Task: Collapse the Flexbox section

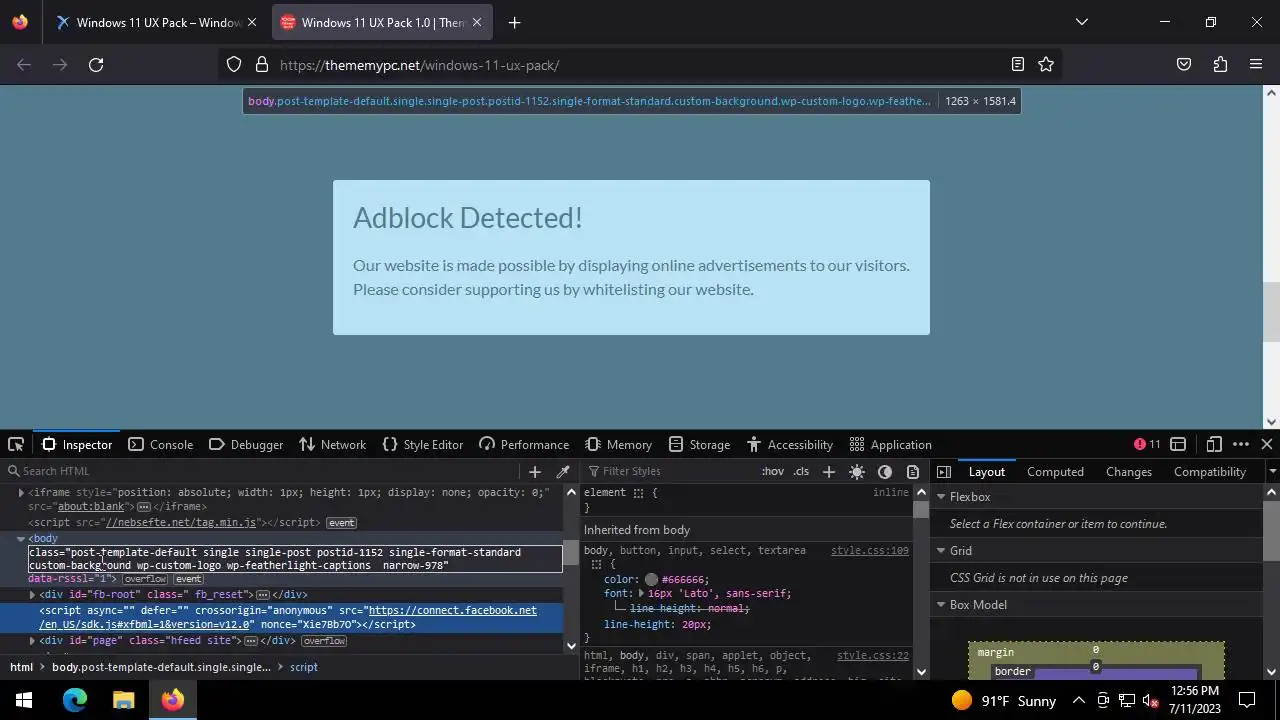Action: pyautogui.click(x=940, y=497)
